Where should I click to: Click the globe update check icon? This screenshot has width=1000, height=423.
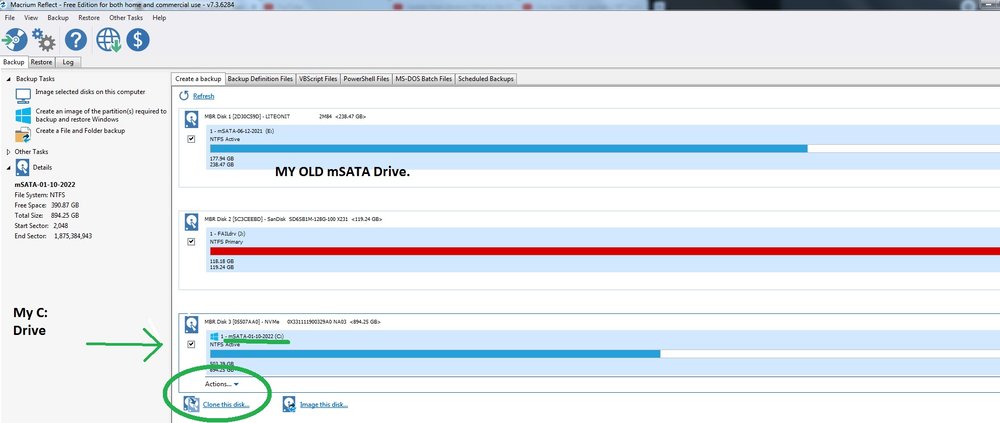[108, 40]
